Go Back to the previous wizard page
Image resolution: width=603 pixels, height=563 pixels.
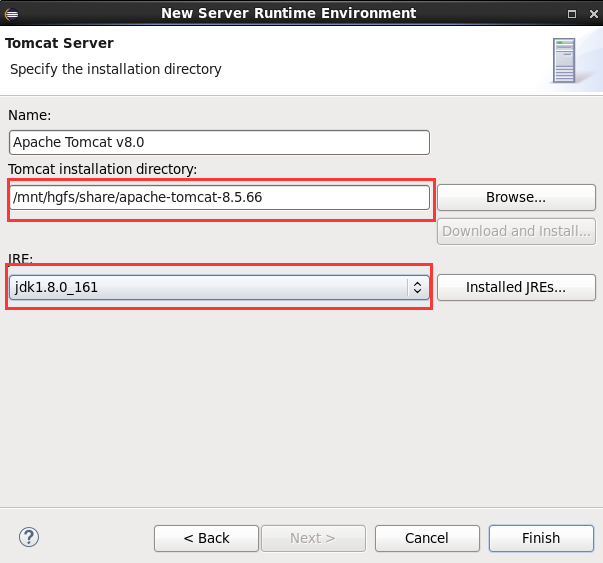point(207,538)
